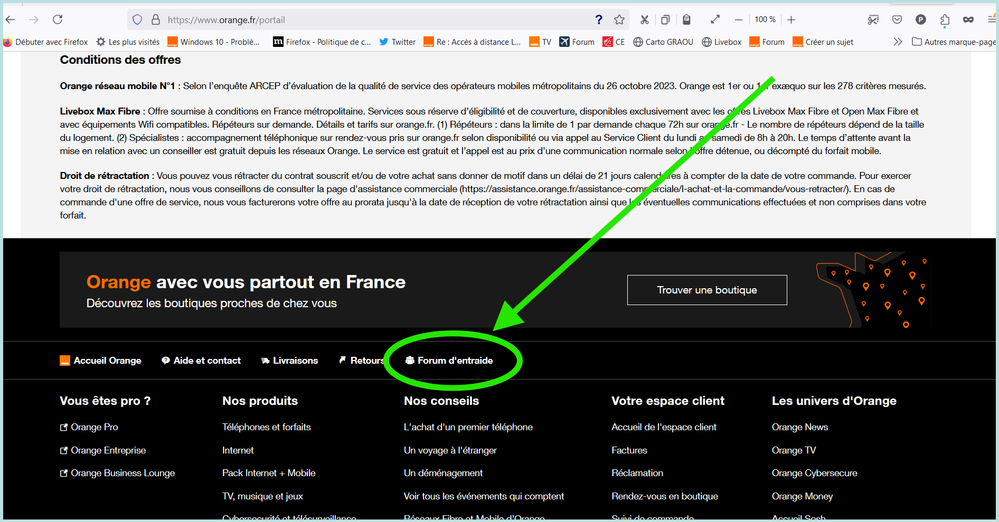Open Windows 10 - Problè... bookmark
The image size is (999, 522).
click(x=213, y=42)
